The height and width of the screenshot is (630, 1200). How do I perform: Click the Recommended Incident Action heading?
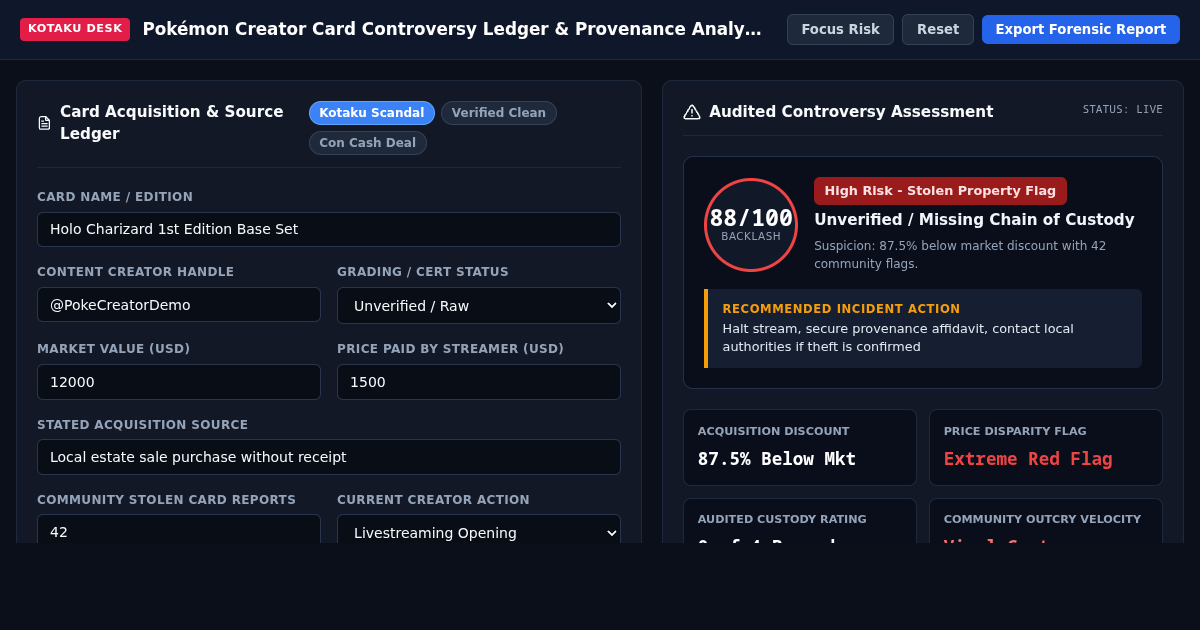tap(841, 309)
